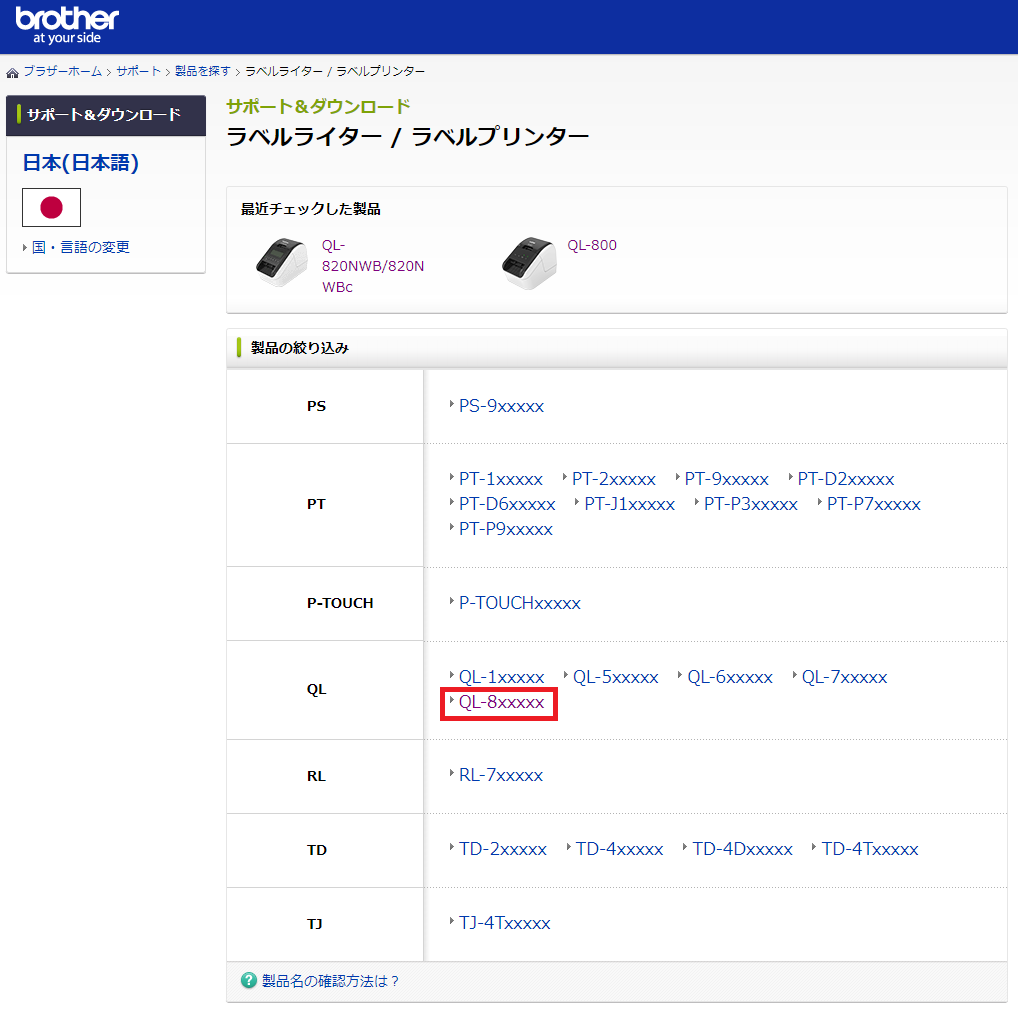Select the PT-P3xxxxx series

point(751,504)
